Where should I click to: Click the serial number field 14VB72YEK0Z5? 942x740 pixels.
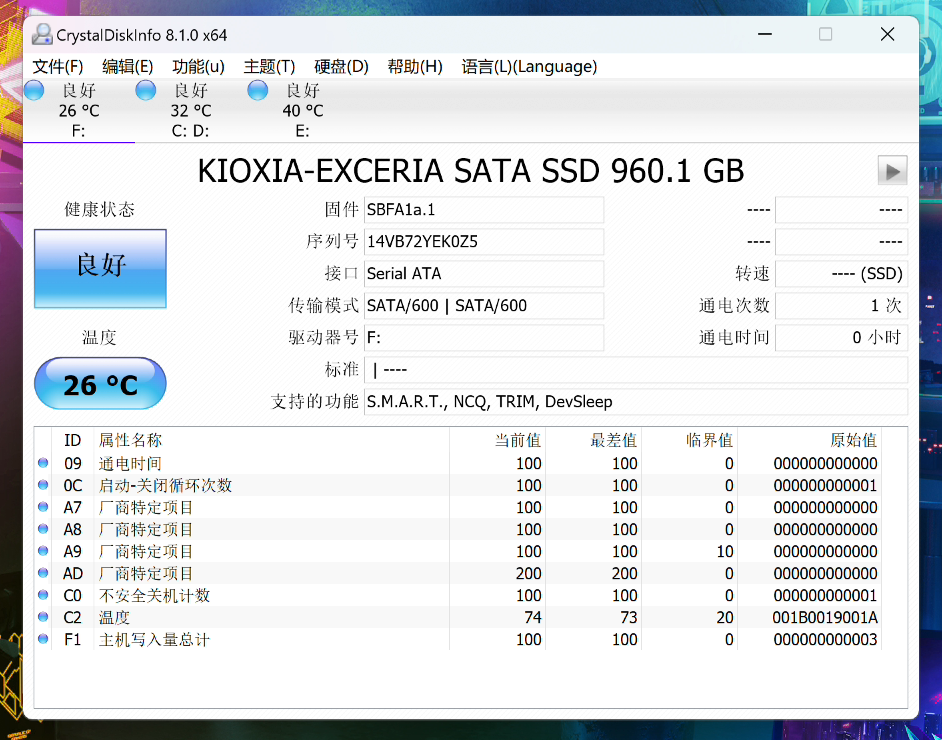pos(484,242)
